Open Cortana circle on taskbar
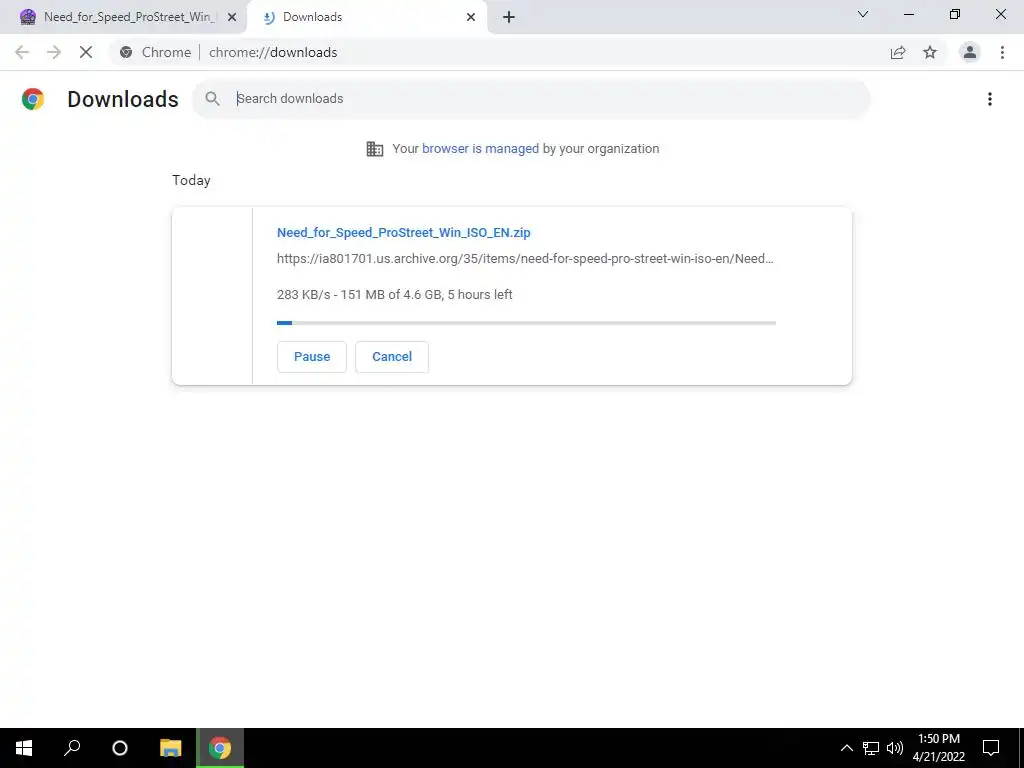This screenshot has width=1024, height=768. (120, 748)
